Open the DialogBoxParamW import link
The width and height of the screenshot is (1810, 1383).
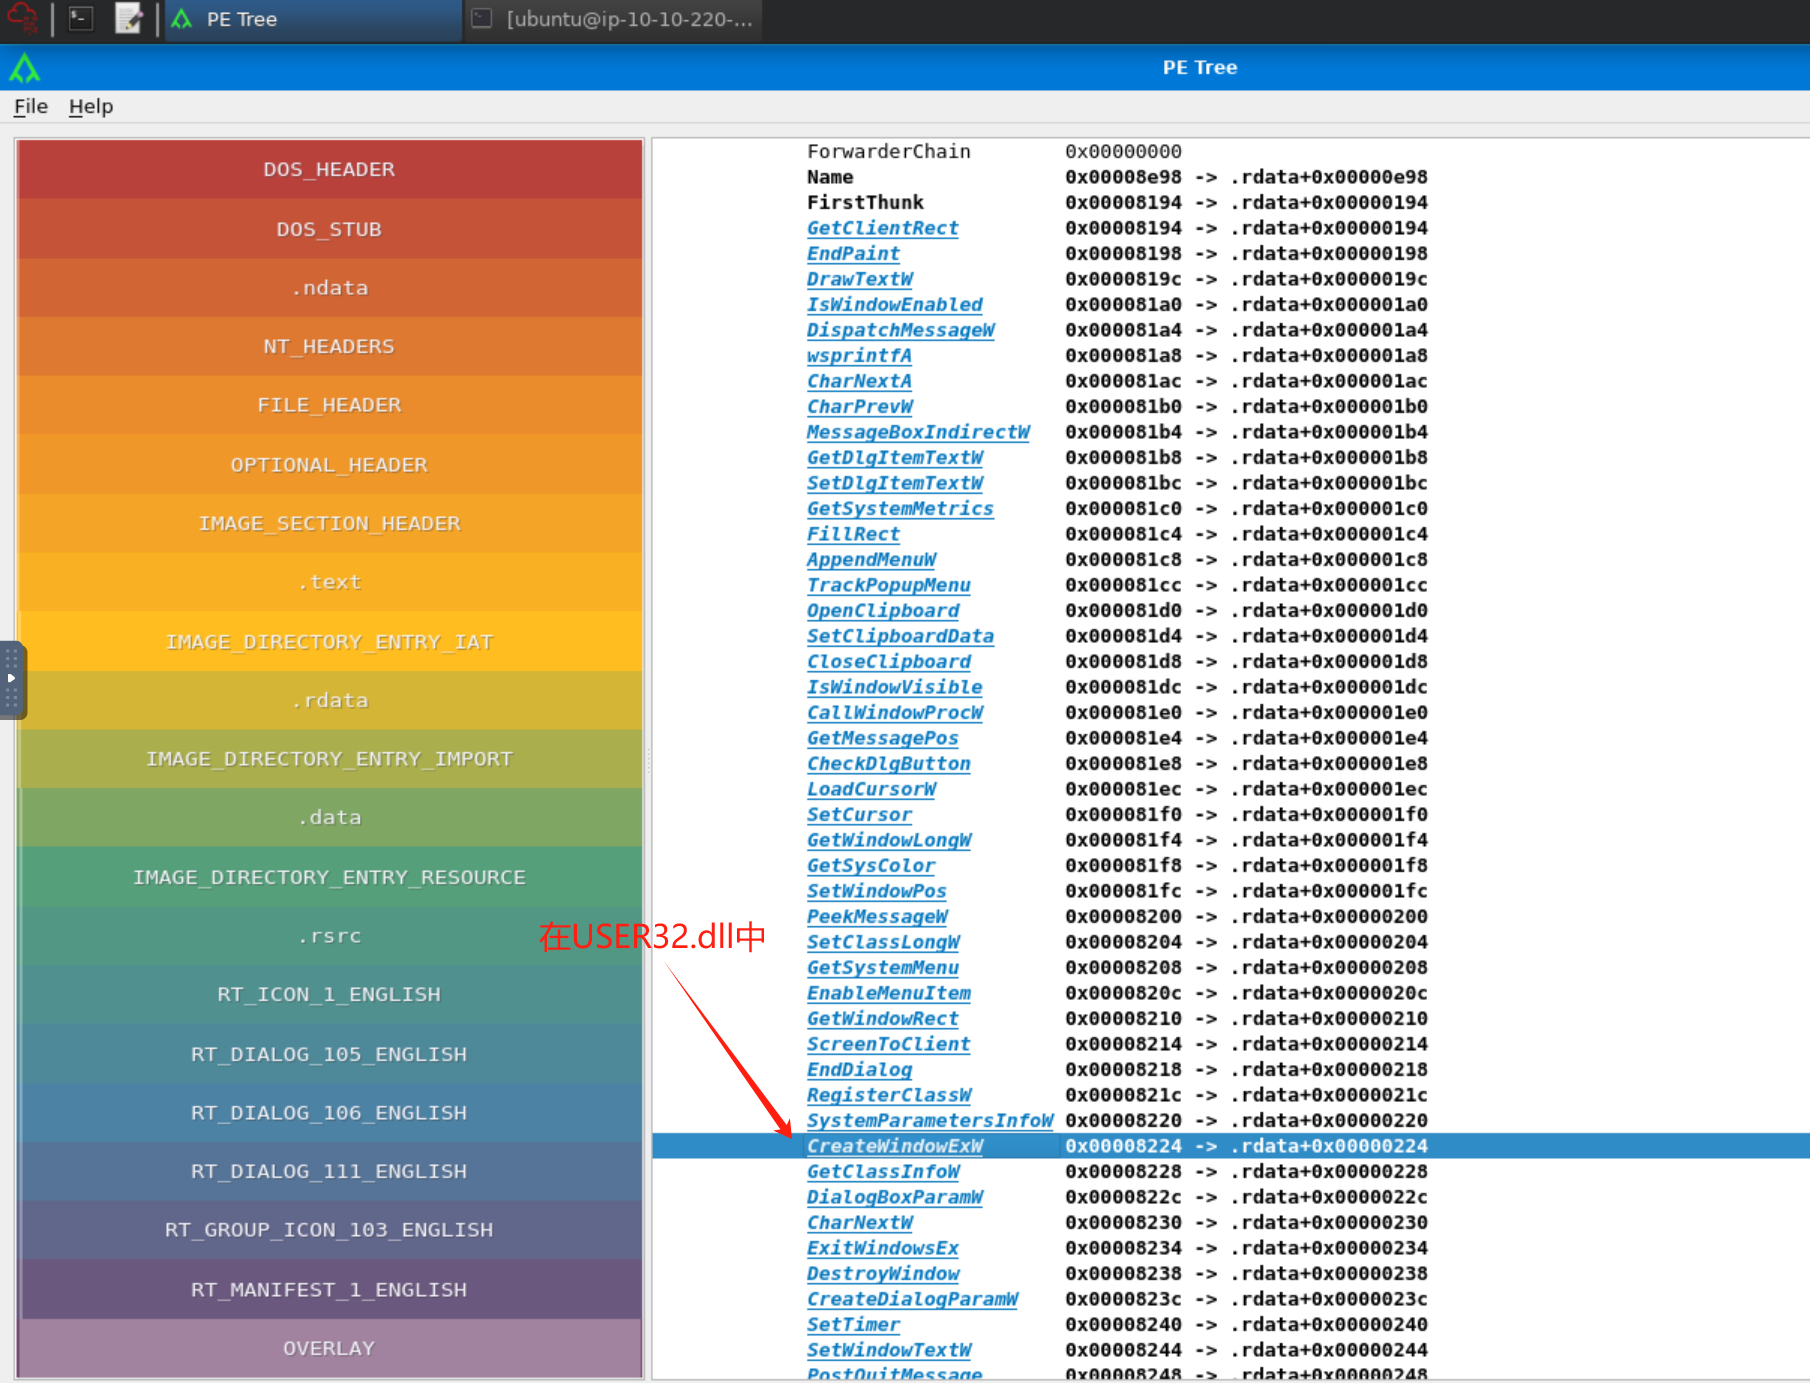pyautogui.click(x=894, y=1197)
